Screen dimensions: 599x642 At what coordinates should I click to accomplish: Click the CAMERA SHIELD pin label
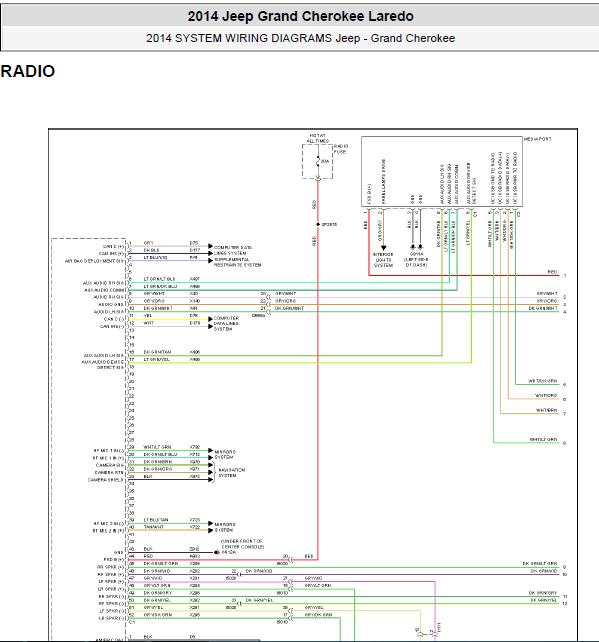pyautogui.click(x=105, y=480)
